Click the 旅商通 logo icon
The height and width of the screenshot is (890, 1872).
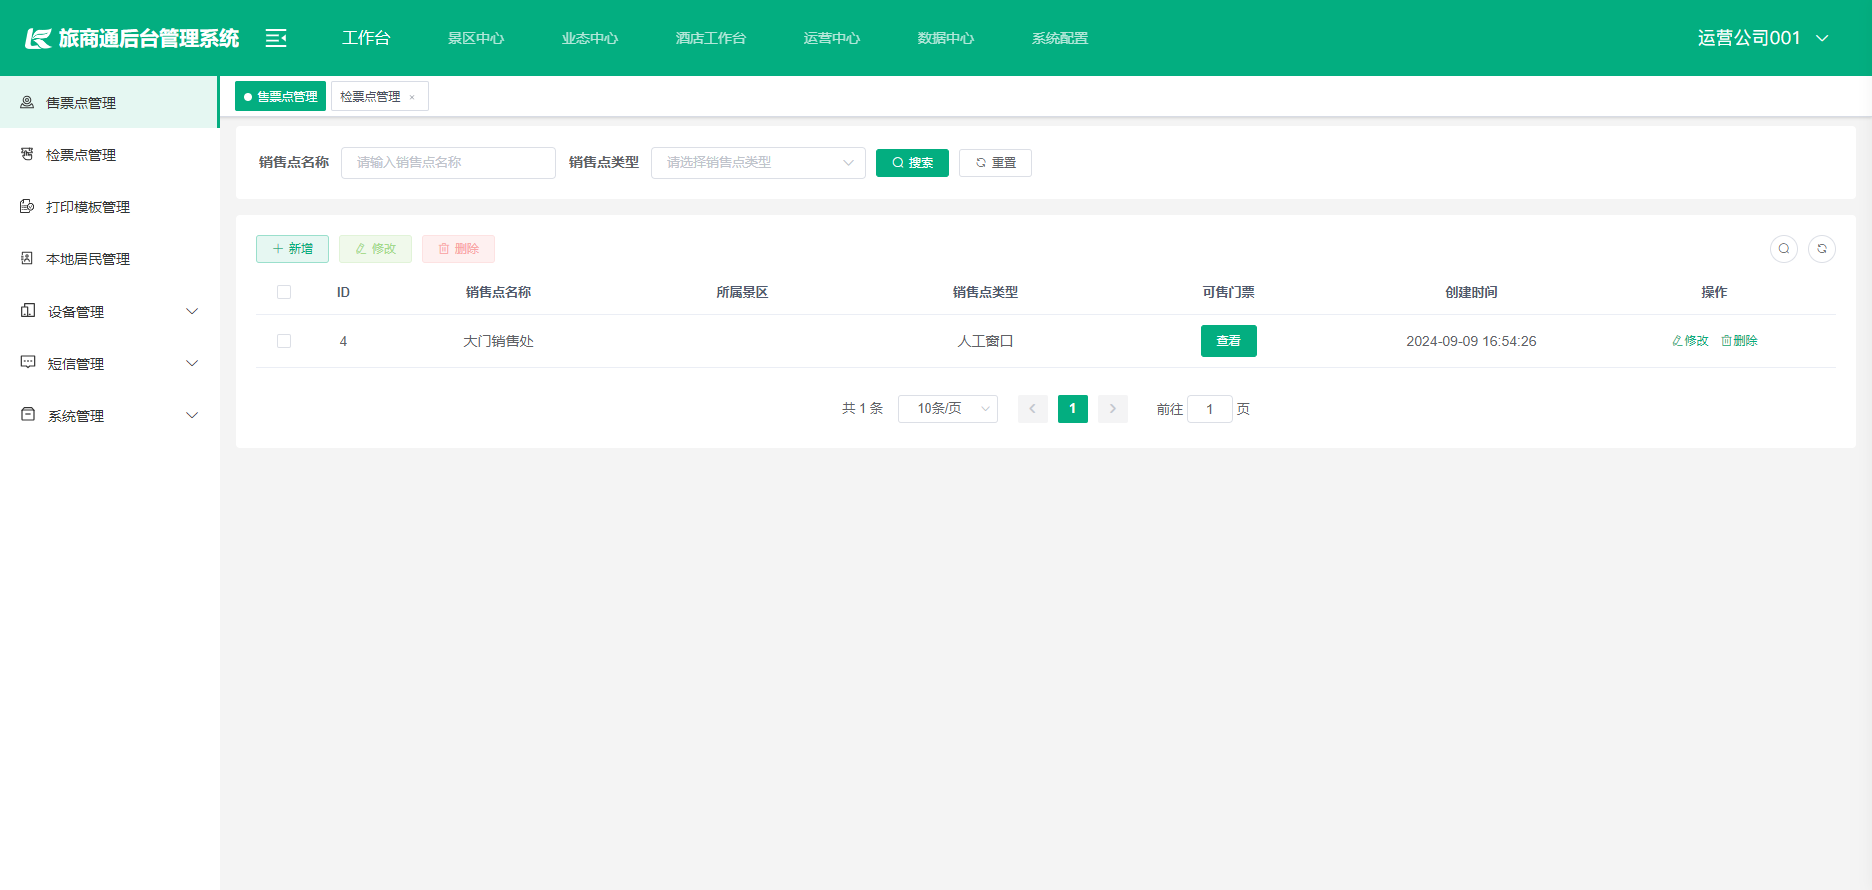[38, 38]
